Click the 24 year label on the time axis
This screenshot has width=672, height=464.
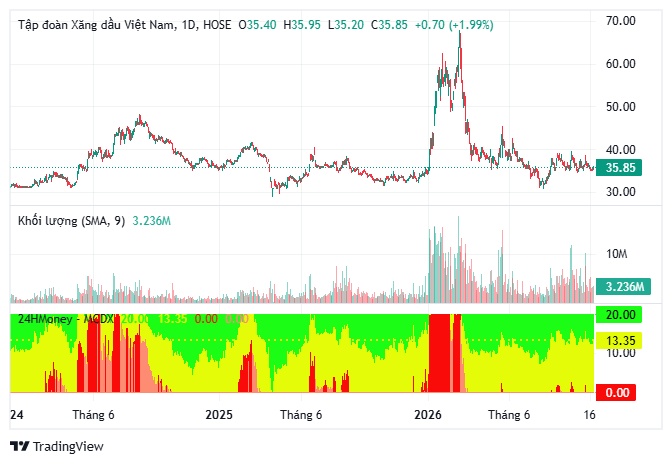(17, 415)
